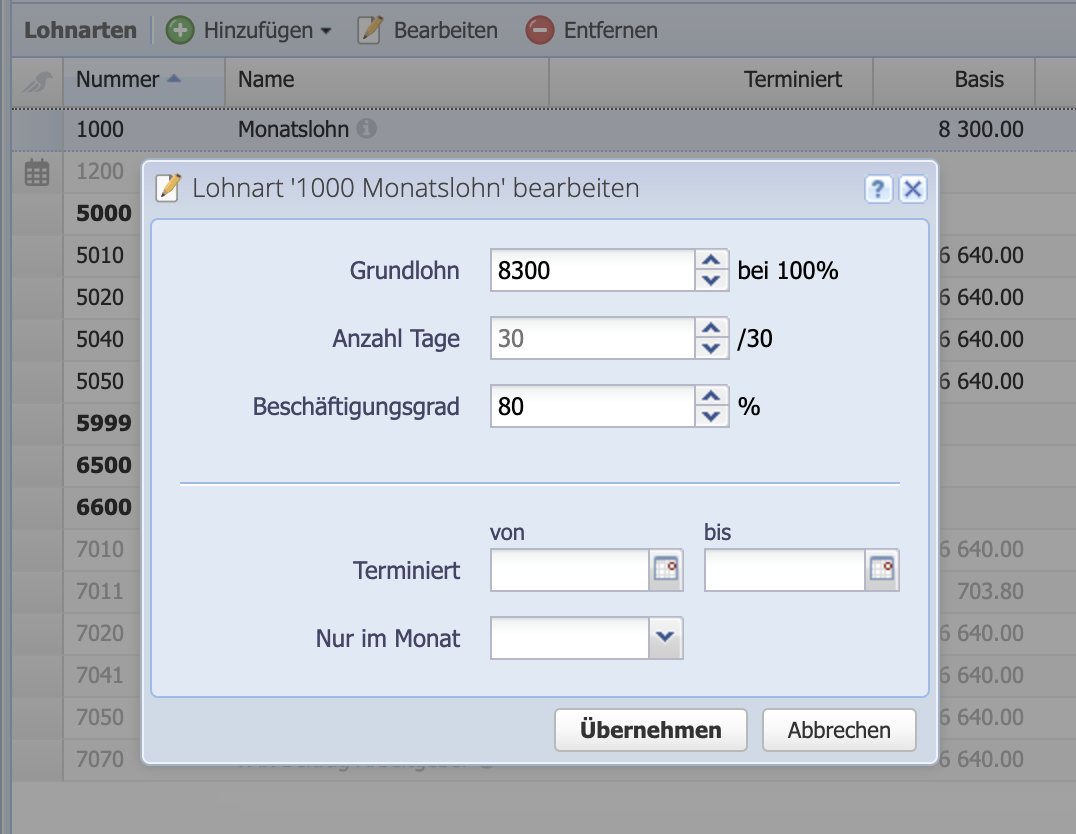Click the Bearbeiten pencil icon
The height and width of the screenshot is (834, 1076).
(368, 30)
